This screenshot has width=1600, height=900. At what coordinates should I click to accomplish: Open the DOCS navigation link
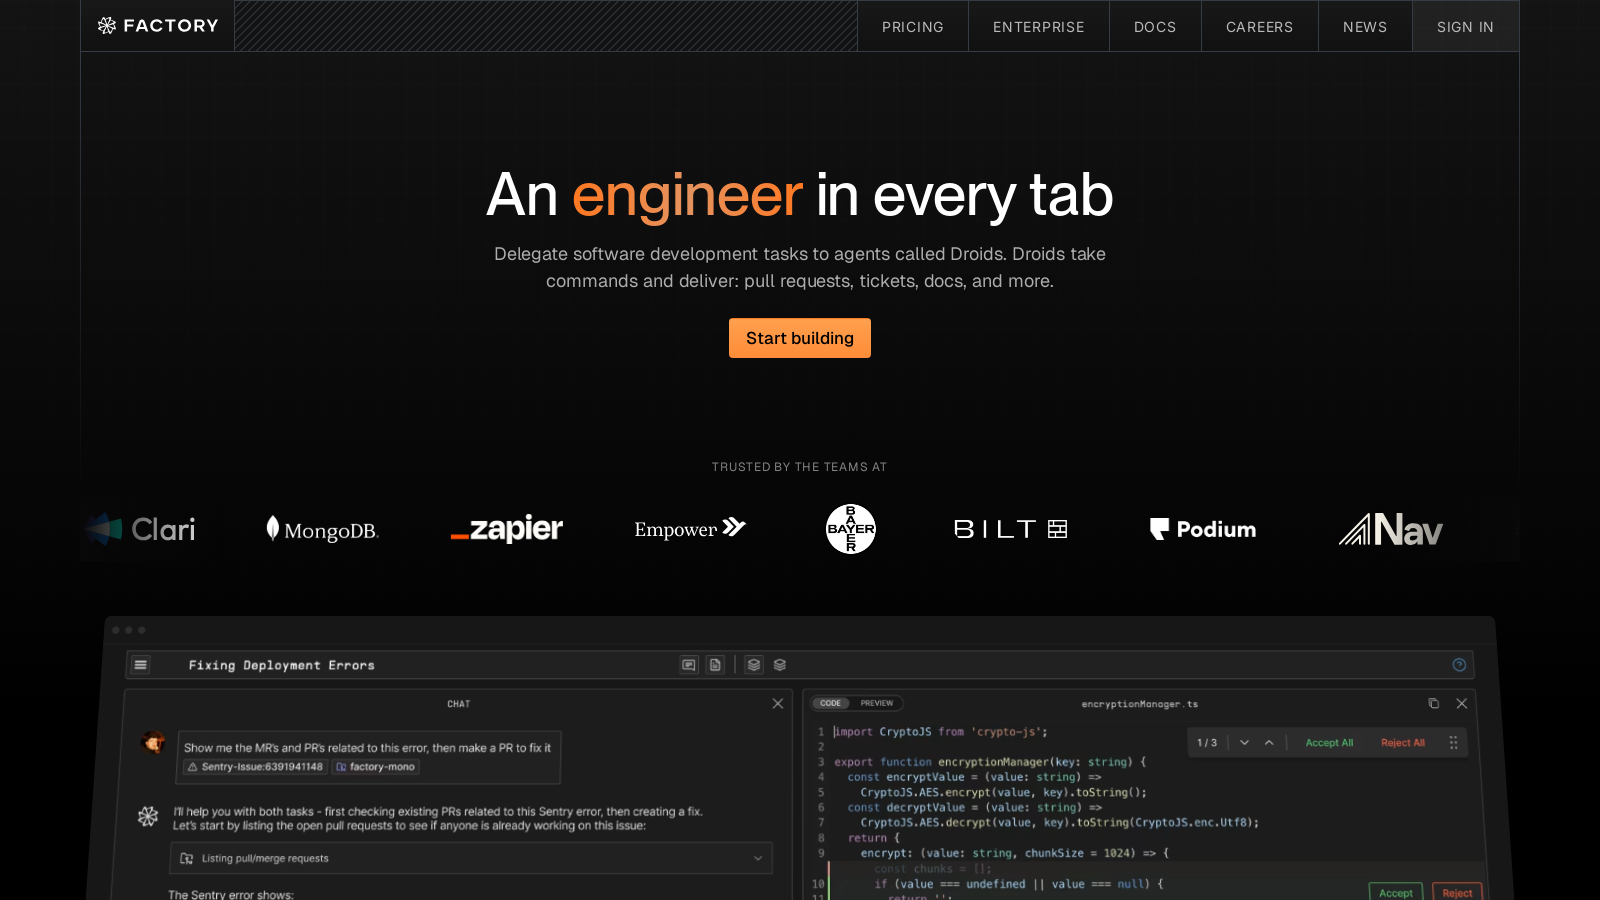pos(1155,27)
